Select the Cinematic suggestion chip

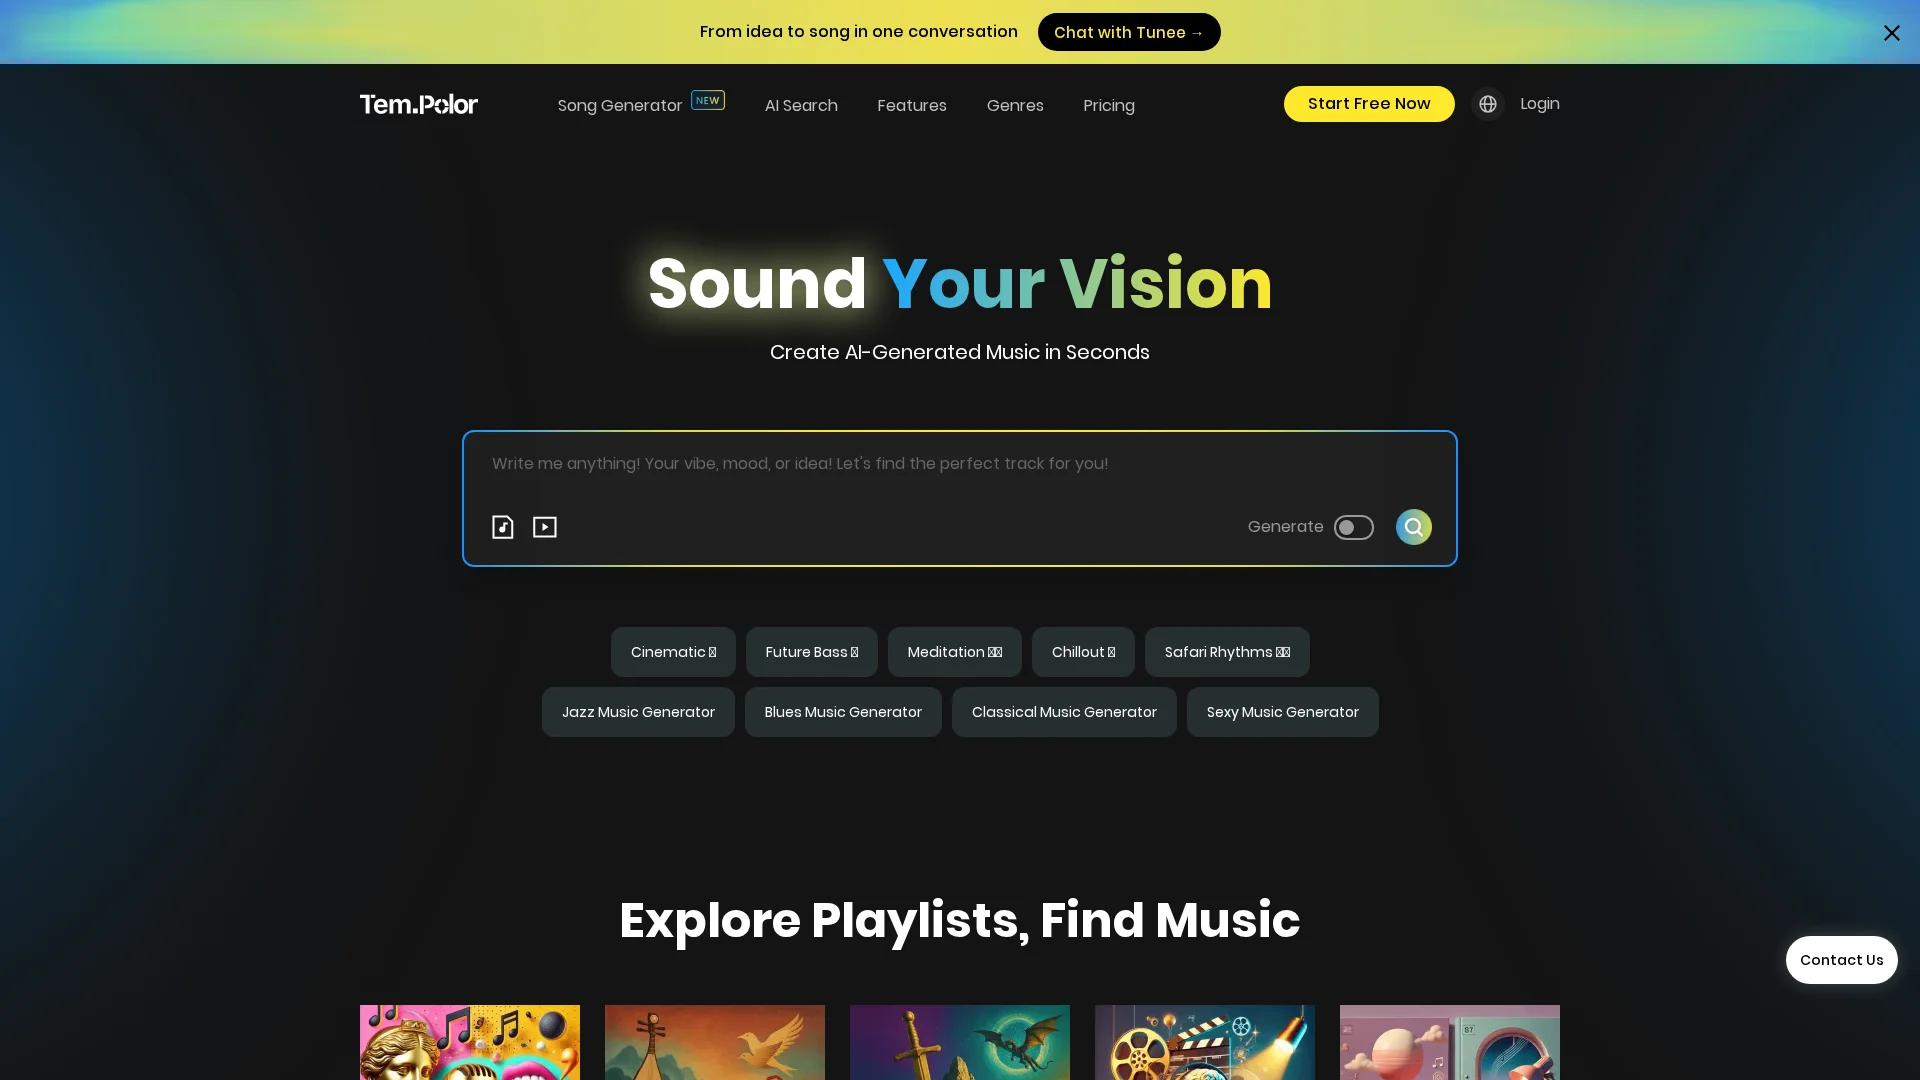(673, 652)
